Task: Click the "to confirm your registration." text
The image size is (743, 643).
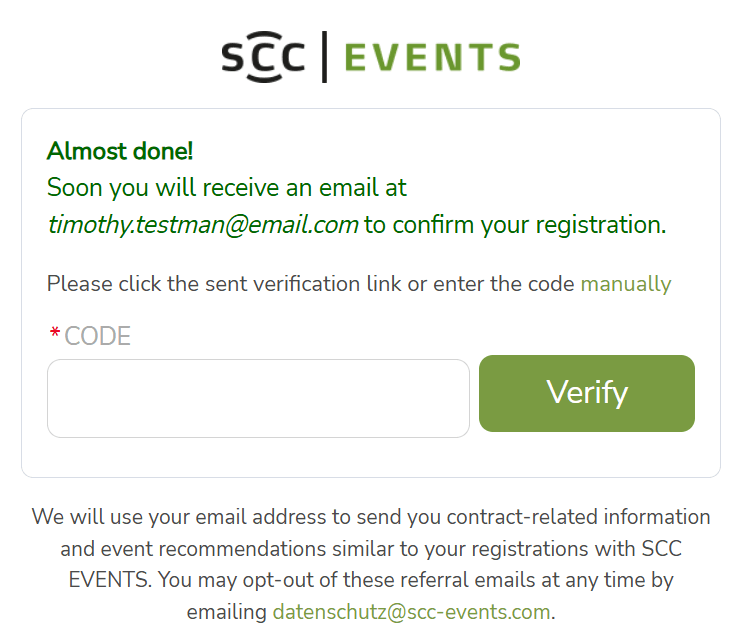Action: click(x=515, y=225)
